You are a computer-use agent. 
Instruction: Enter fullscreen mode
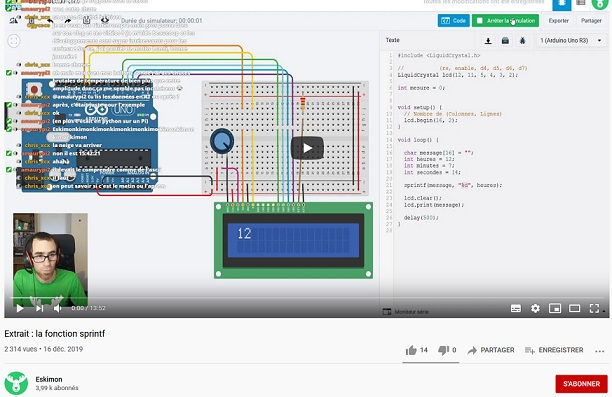[594, 308]
